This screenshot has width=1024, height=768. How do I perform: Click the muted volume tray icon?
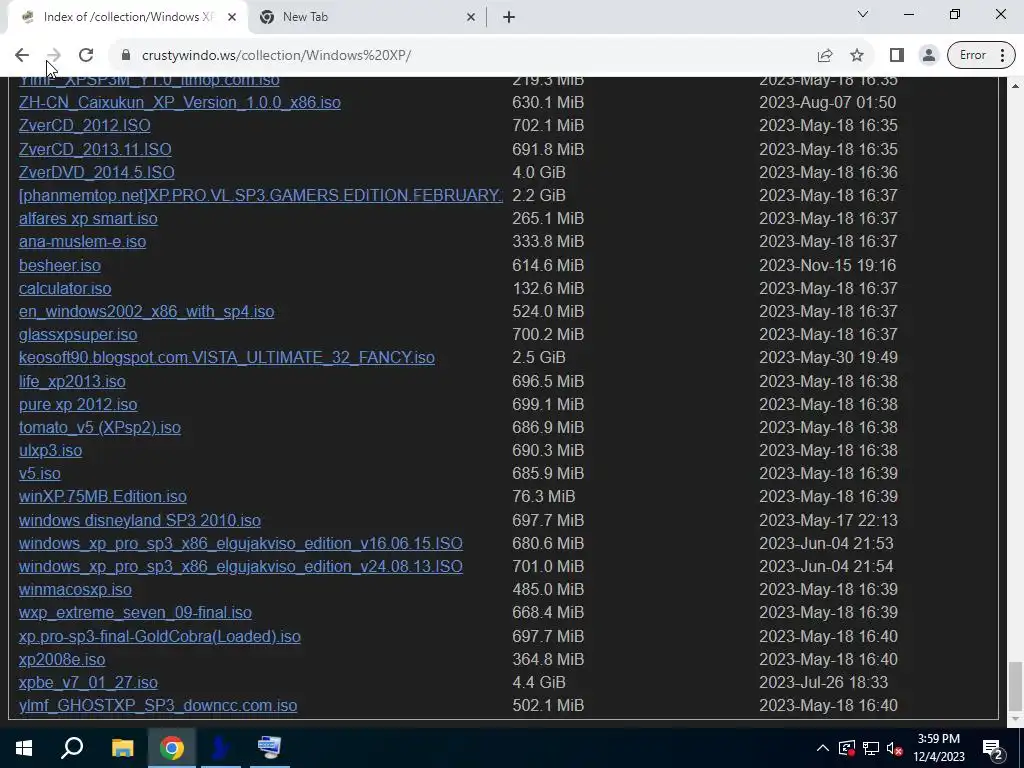click(x=895, y=748)
